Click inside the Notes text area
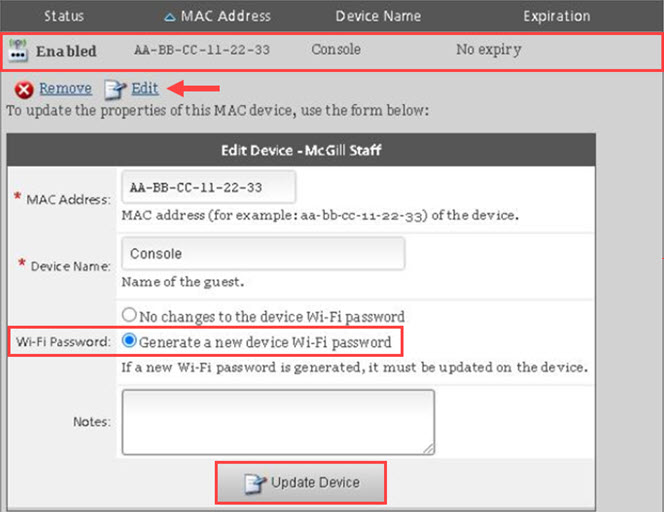The height and width of the screenshot is (512, 664). [x=278, y=422]
